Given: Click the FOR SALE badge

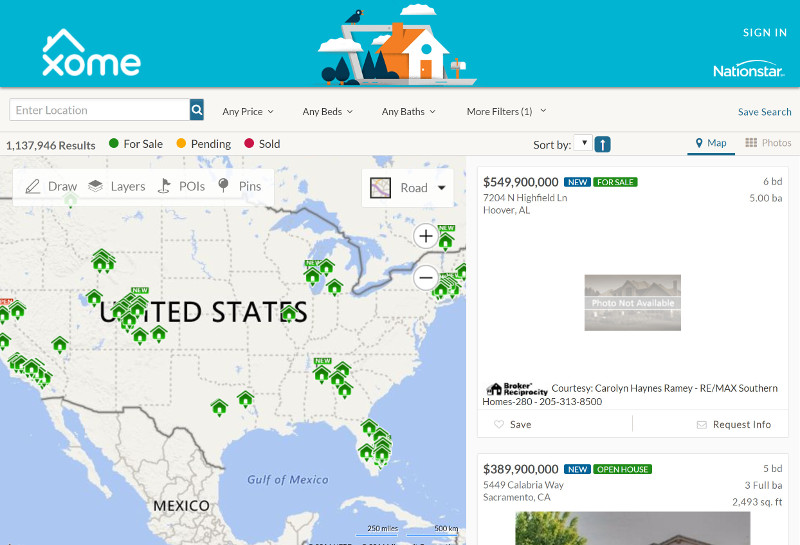Looking at the screenshot, I should (615, 182).
